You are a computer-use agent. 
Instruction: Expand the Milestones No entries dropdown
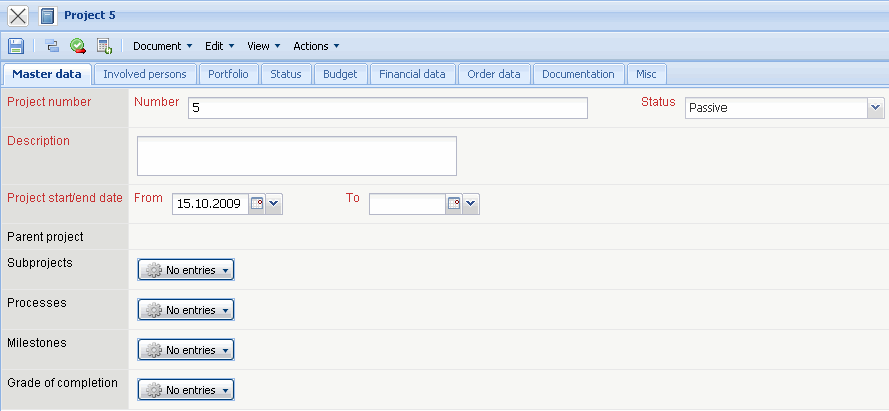pyautogui.click(x=186, y=350)
